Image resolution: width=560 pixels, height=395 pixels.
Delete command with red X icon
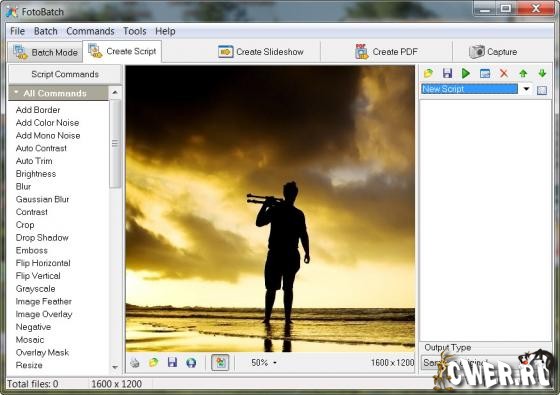pos(504,73)
